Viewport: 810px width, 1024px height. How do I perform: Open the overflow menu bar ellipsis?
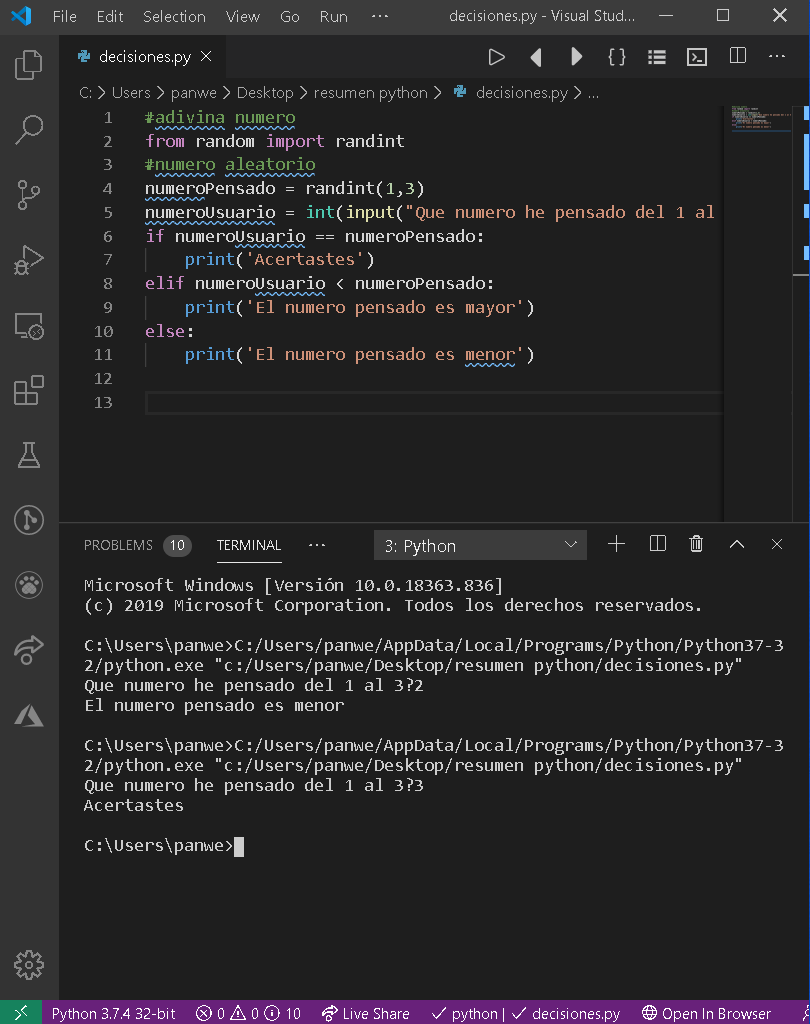pos(380,16)
